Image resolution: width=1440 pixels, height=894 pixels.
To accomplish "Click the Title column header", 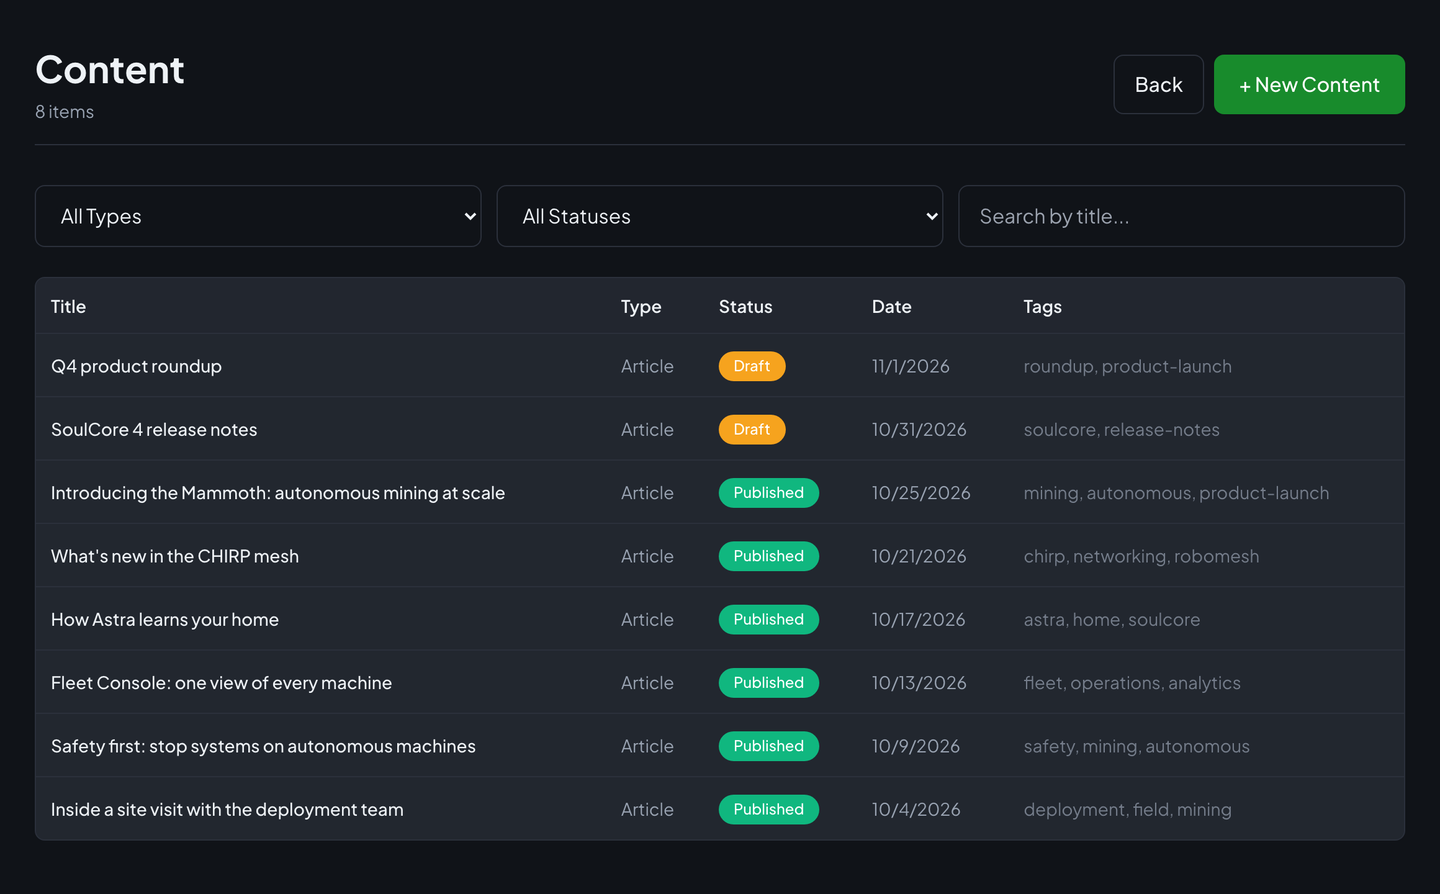I will [68, 307].
